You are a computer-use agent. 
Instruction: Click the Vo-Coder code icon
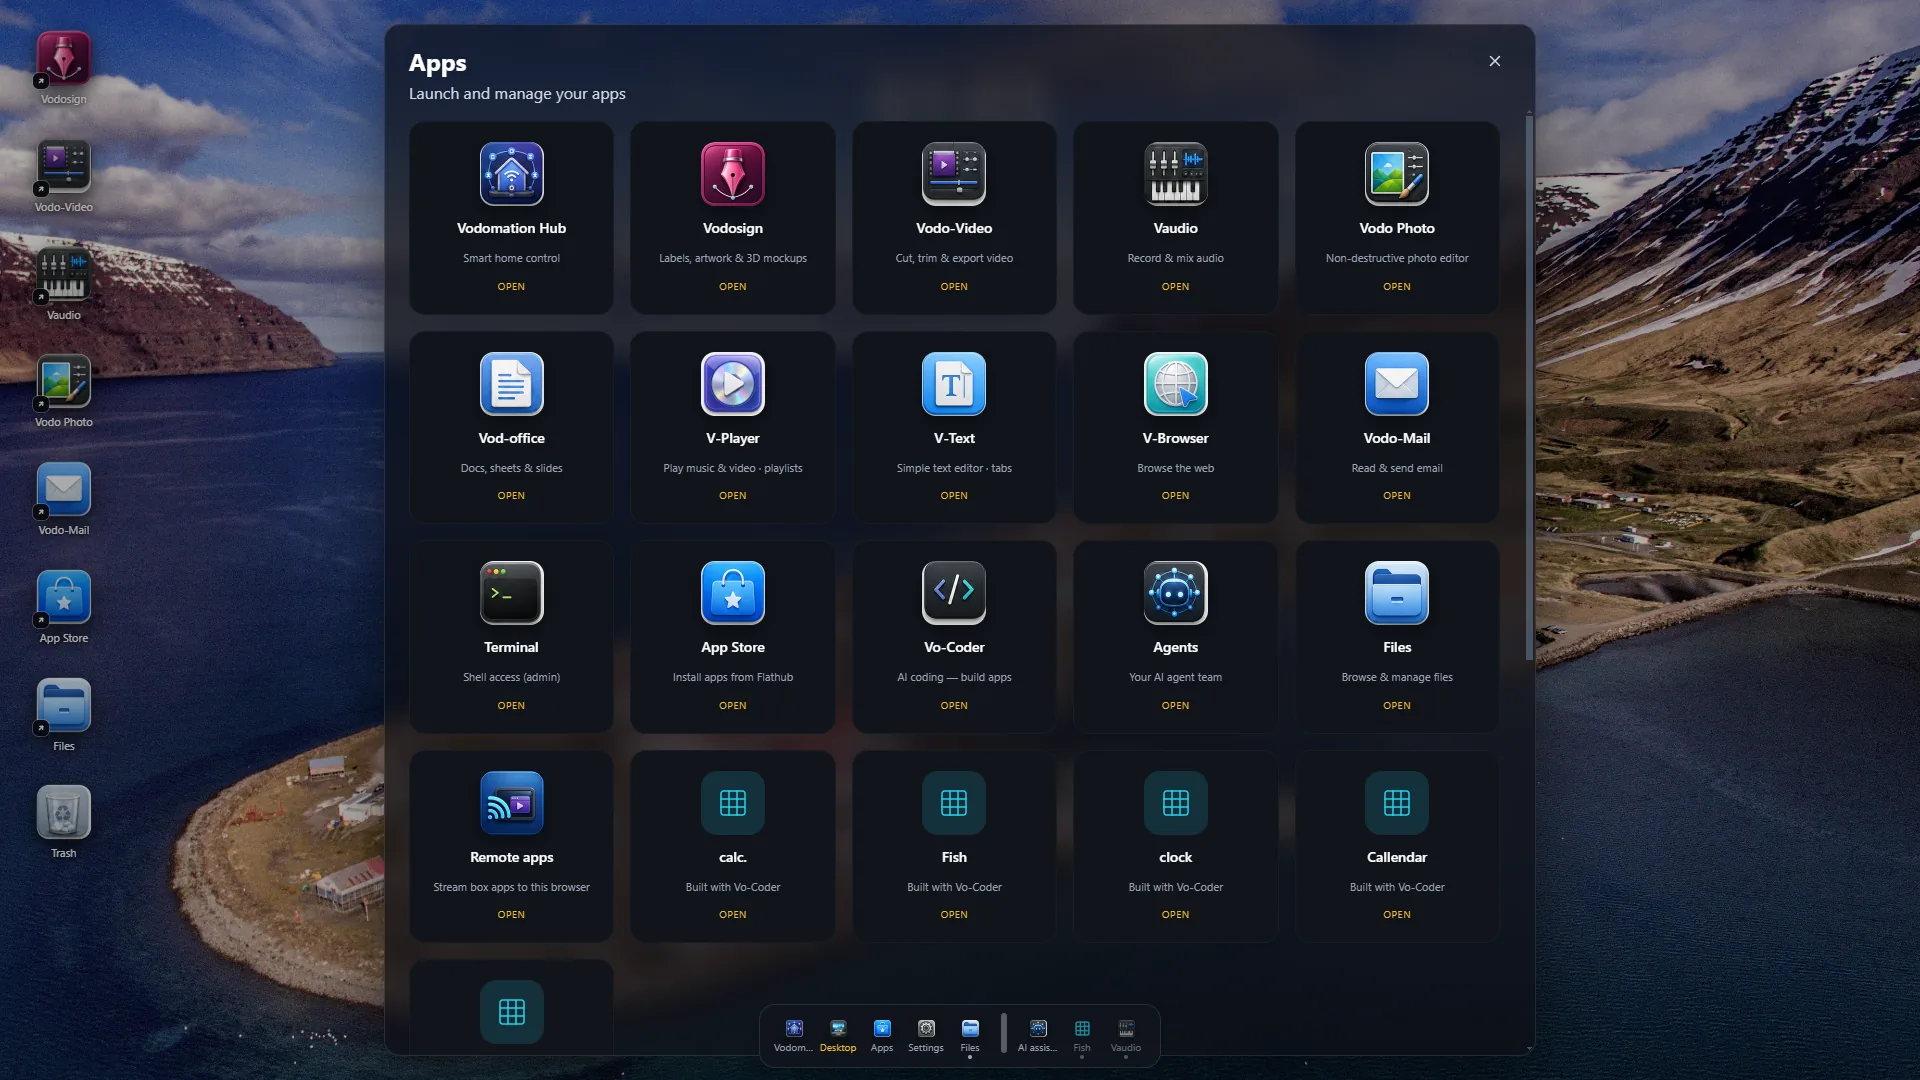tap(954, 593)
